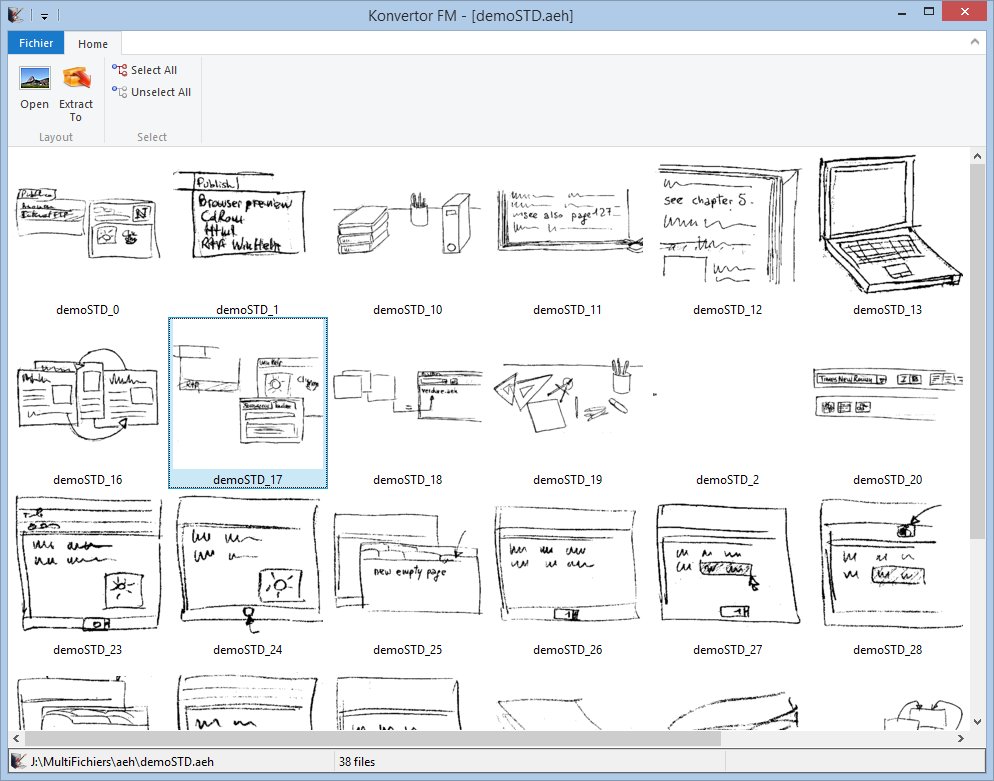This screenshot has width=994, height=781.
Task: Click the vertical scrollbar thumb
Action: [977, 351]
